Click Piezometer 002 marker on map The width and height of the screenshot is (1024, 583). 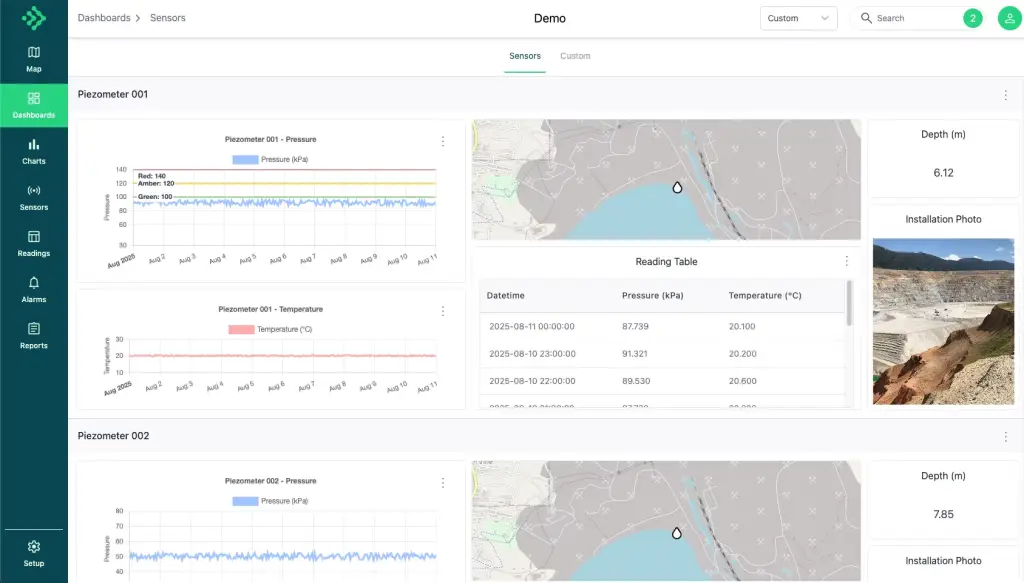coord(677,533)
